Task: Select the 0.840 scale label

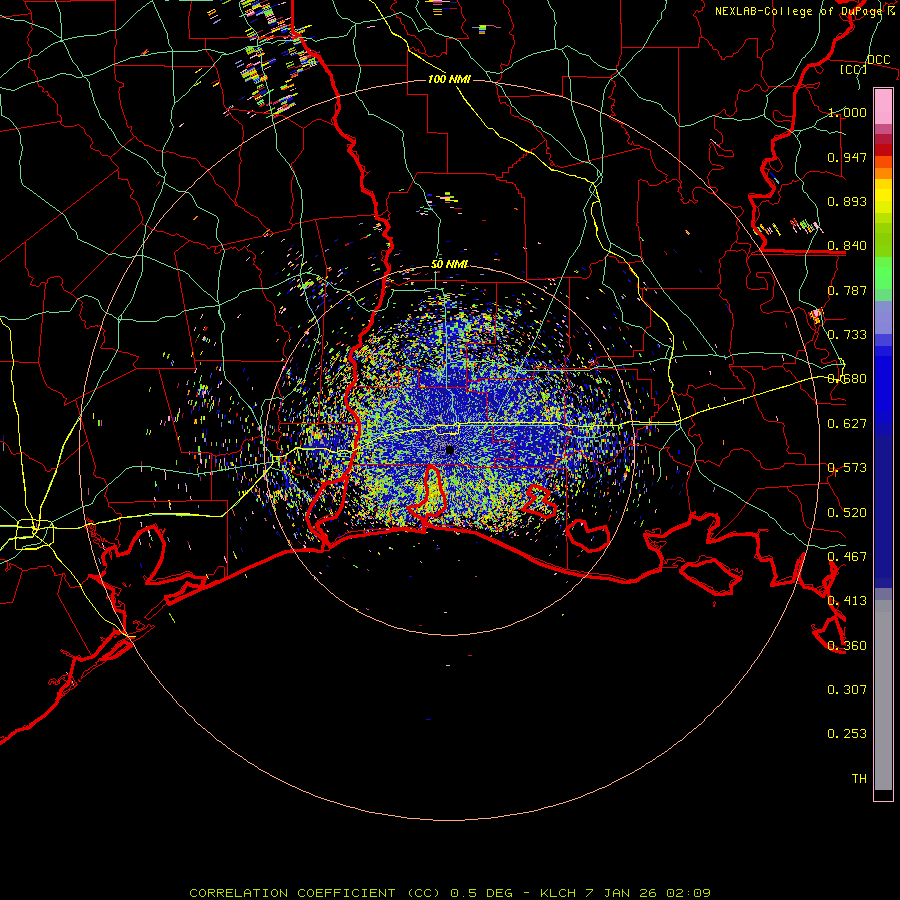Action: click(x=847, y=246)
